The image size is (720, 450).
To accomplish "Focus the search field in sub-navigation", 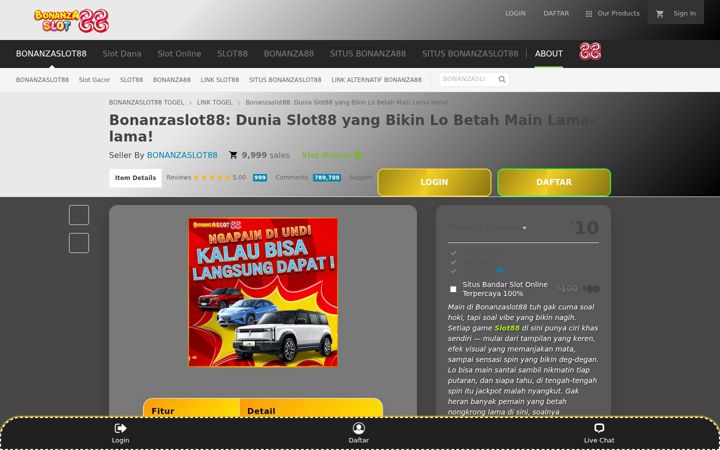I will coord(467,79).
